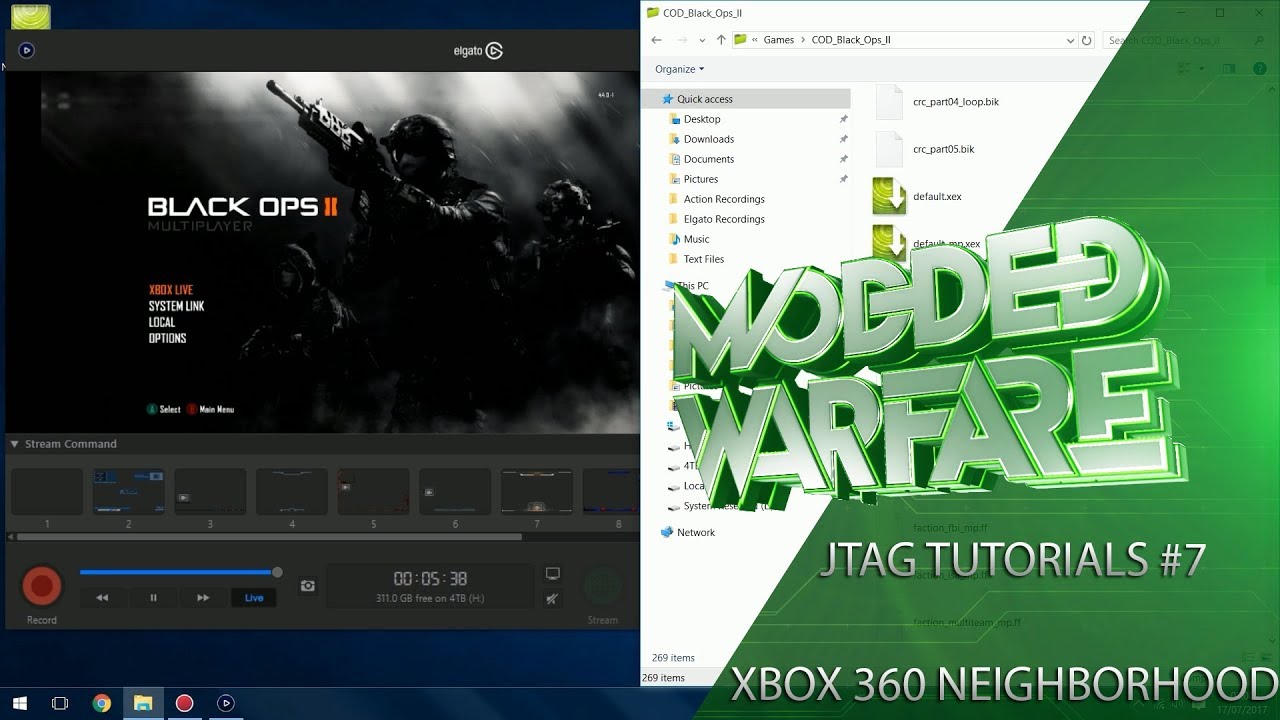The width and height of the screenshot is (1280, 720).
Task: Toggle the monitor display icon
Action: pyautogui.click(x=552, y=574)
